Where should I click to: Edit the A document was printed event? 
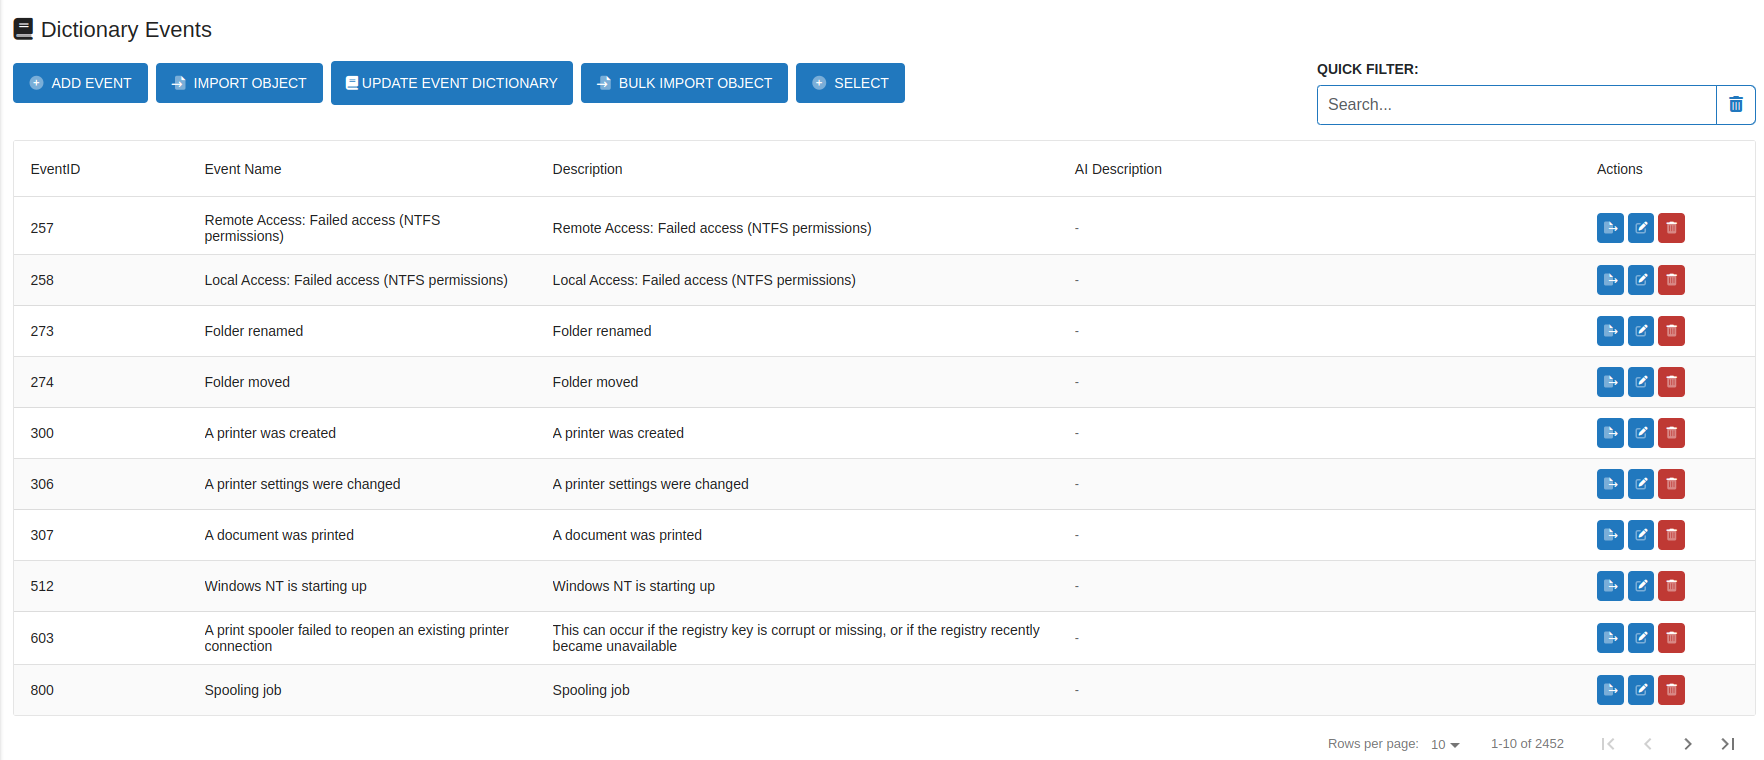pyautogui.click(x=1641, y=535)
